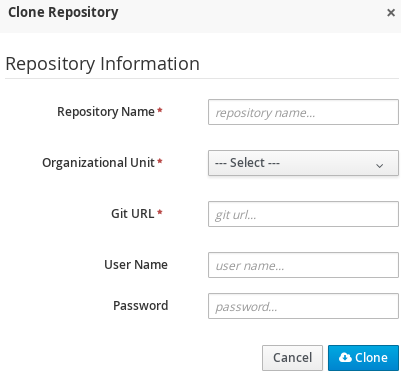Click the User Name label
Screen dimensions: 401x373
click(x=136, y=265)
